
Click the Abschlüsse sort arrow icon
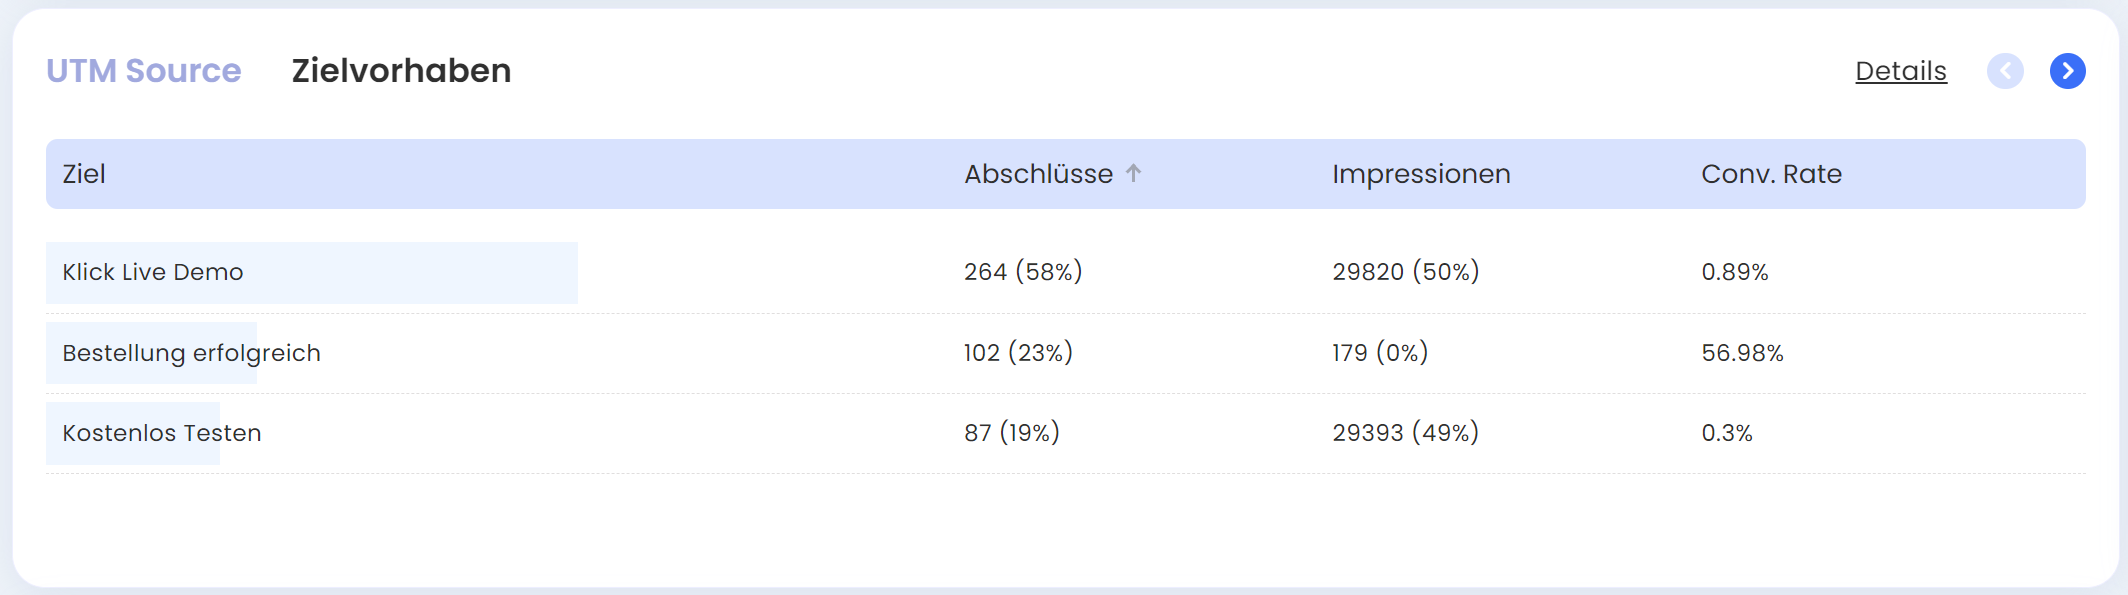click(x=1133, y=173)
